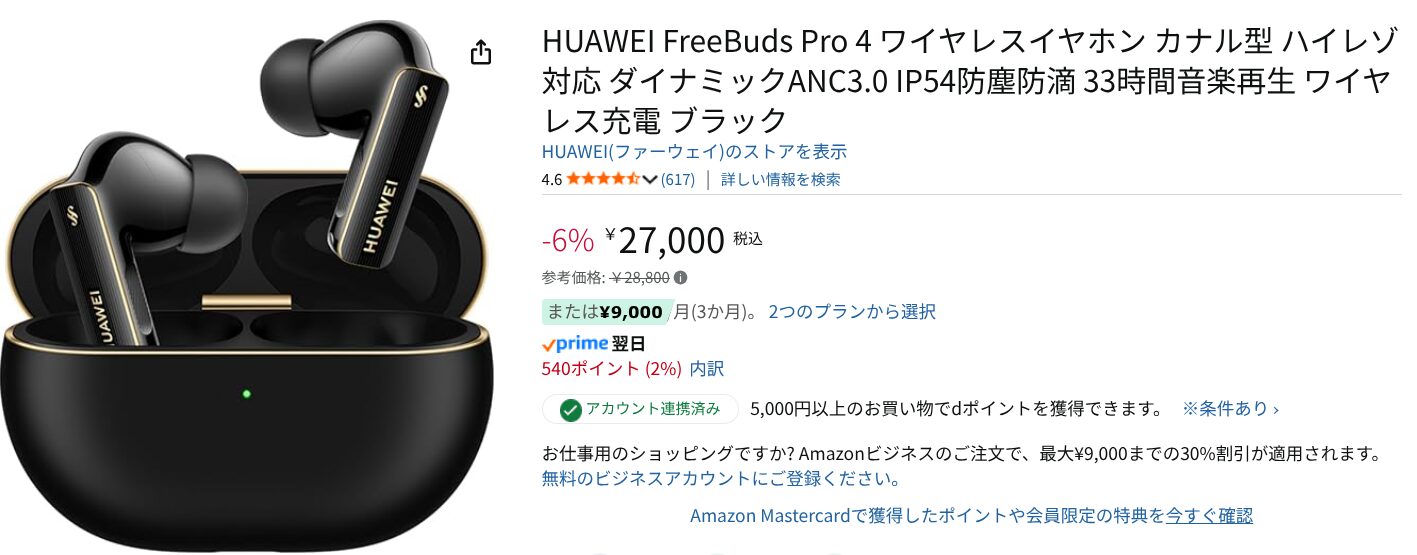
Task: Open ※条件あり conditions link with chevron
Action: point(1231,409)
